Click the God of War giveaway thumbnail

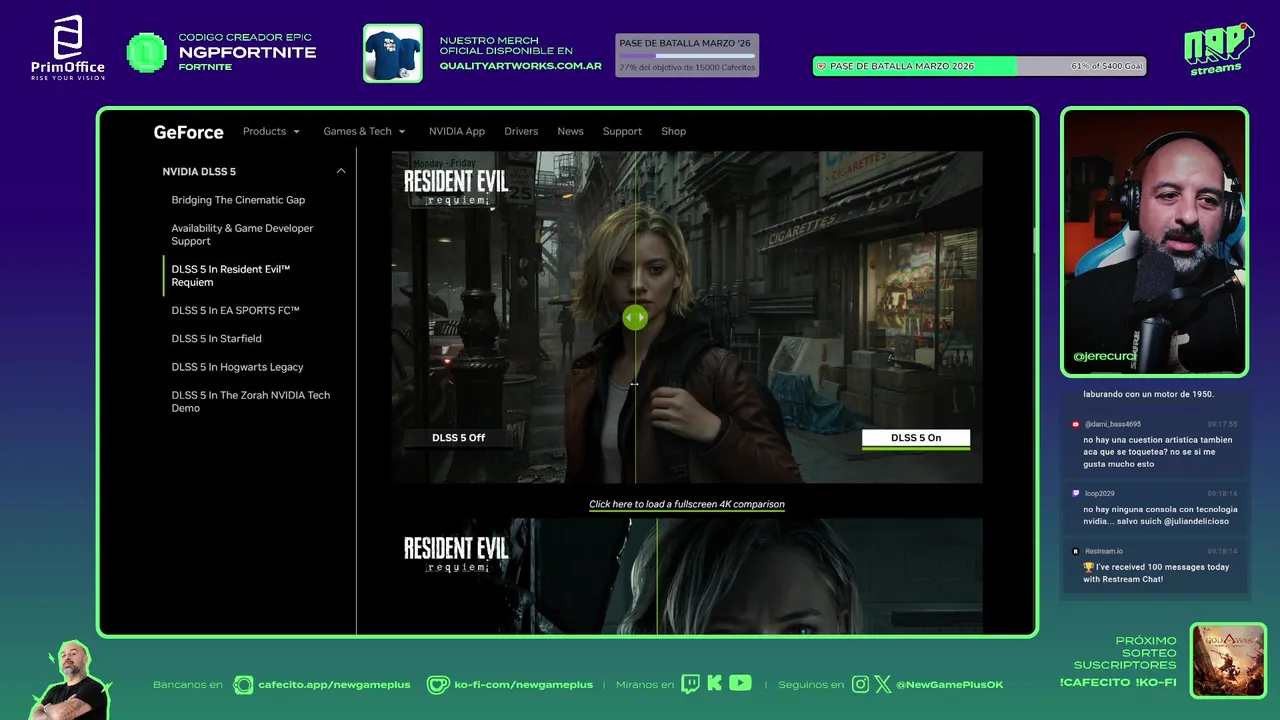point(1228,660)
